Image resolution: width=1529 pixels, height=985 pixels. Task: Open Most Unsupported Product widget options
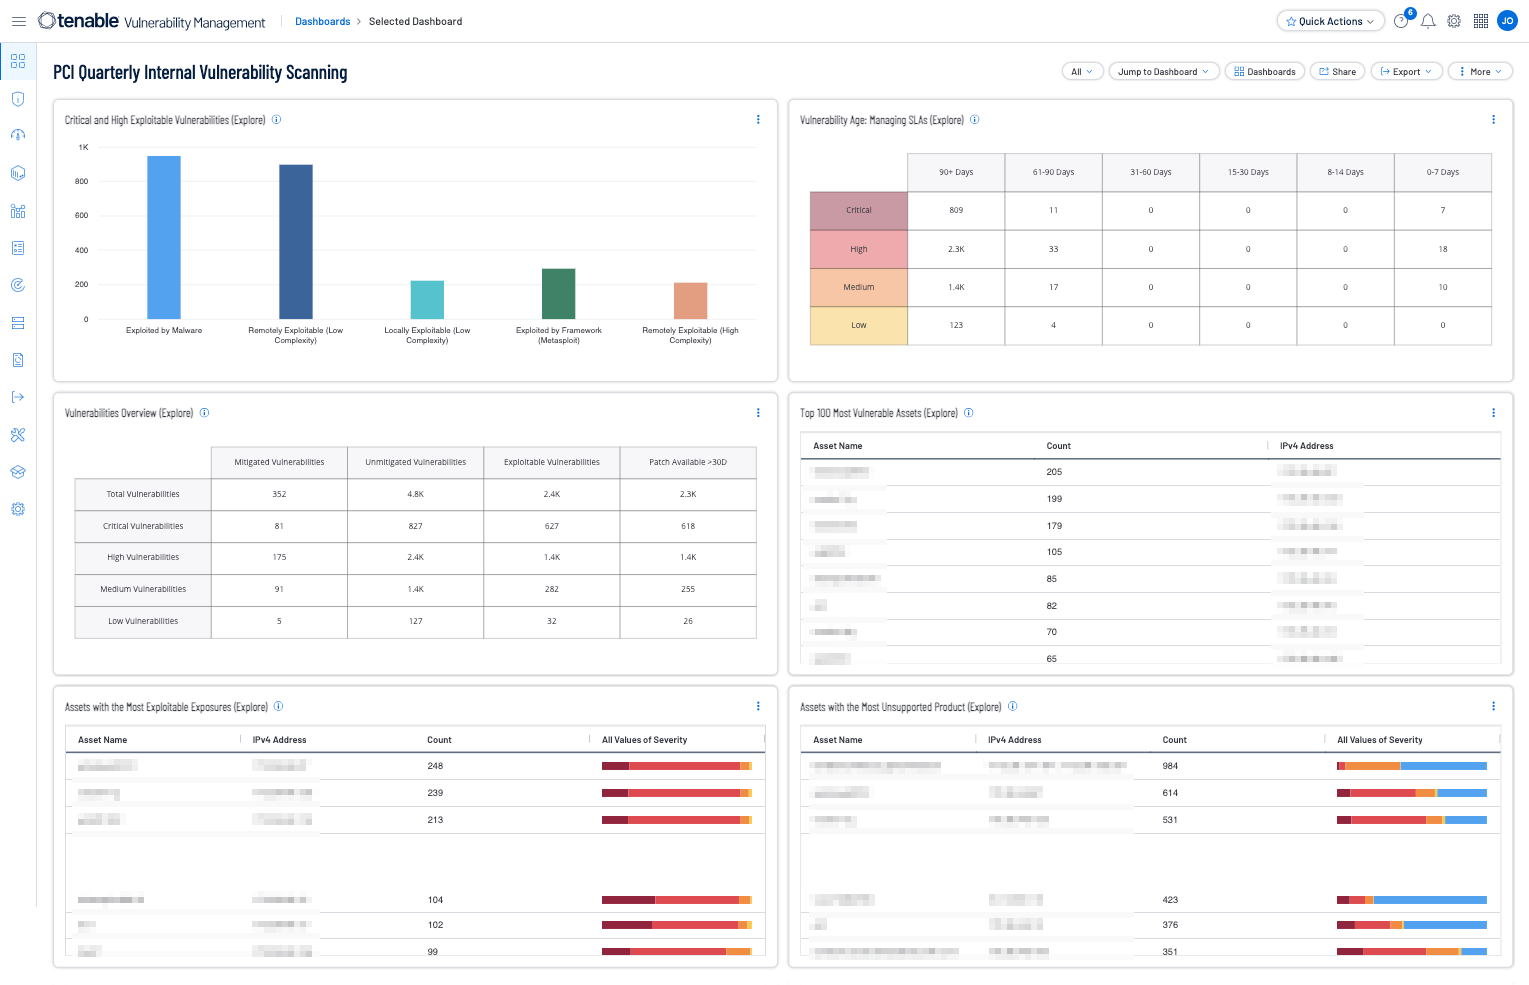click(1494, 706)
